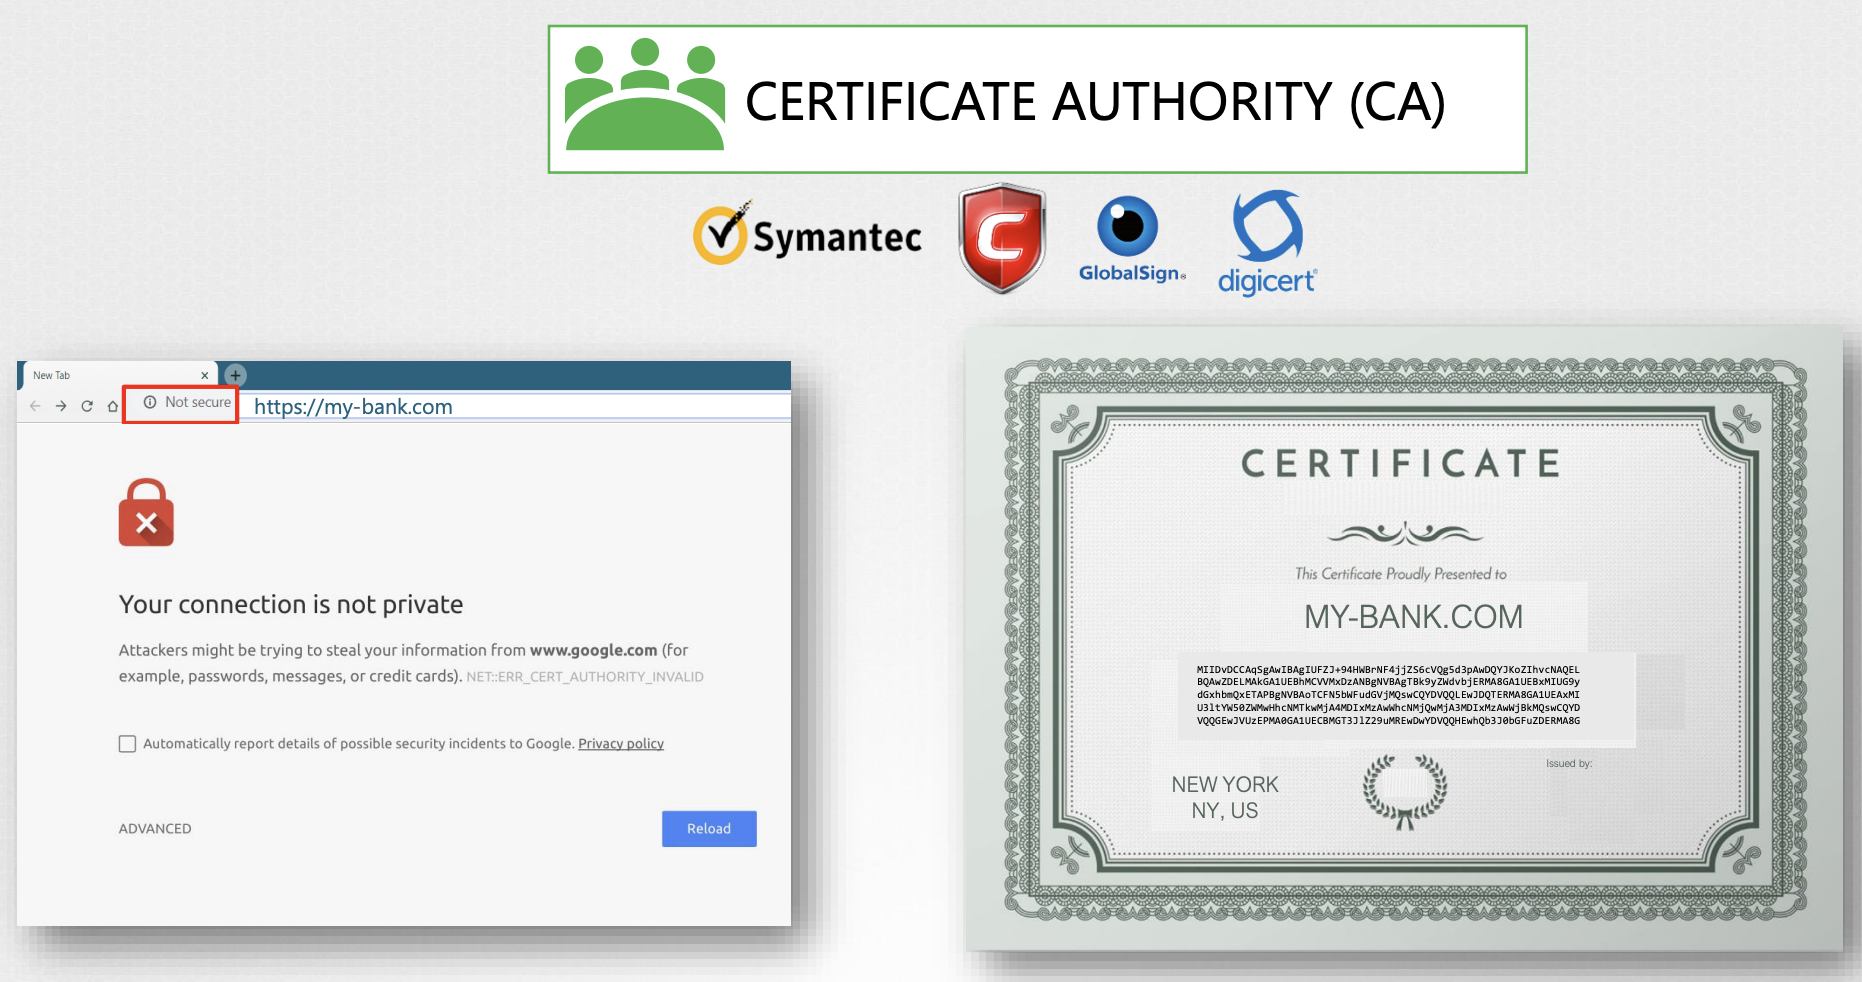Open the Privacy policy link
The height and width of the screenshot is (982, 1862).
pyautogui.click(x=621, y=744)
